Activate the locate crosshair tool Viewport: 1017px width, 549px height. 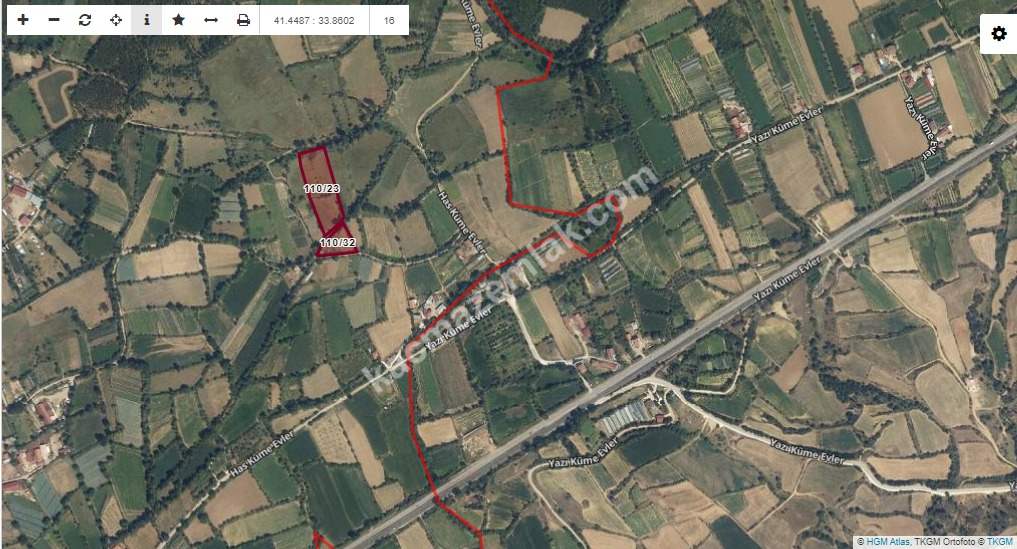(116, 20)
